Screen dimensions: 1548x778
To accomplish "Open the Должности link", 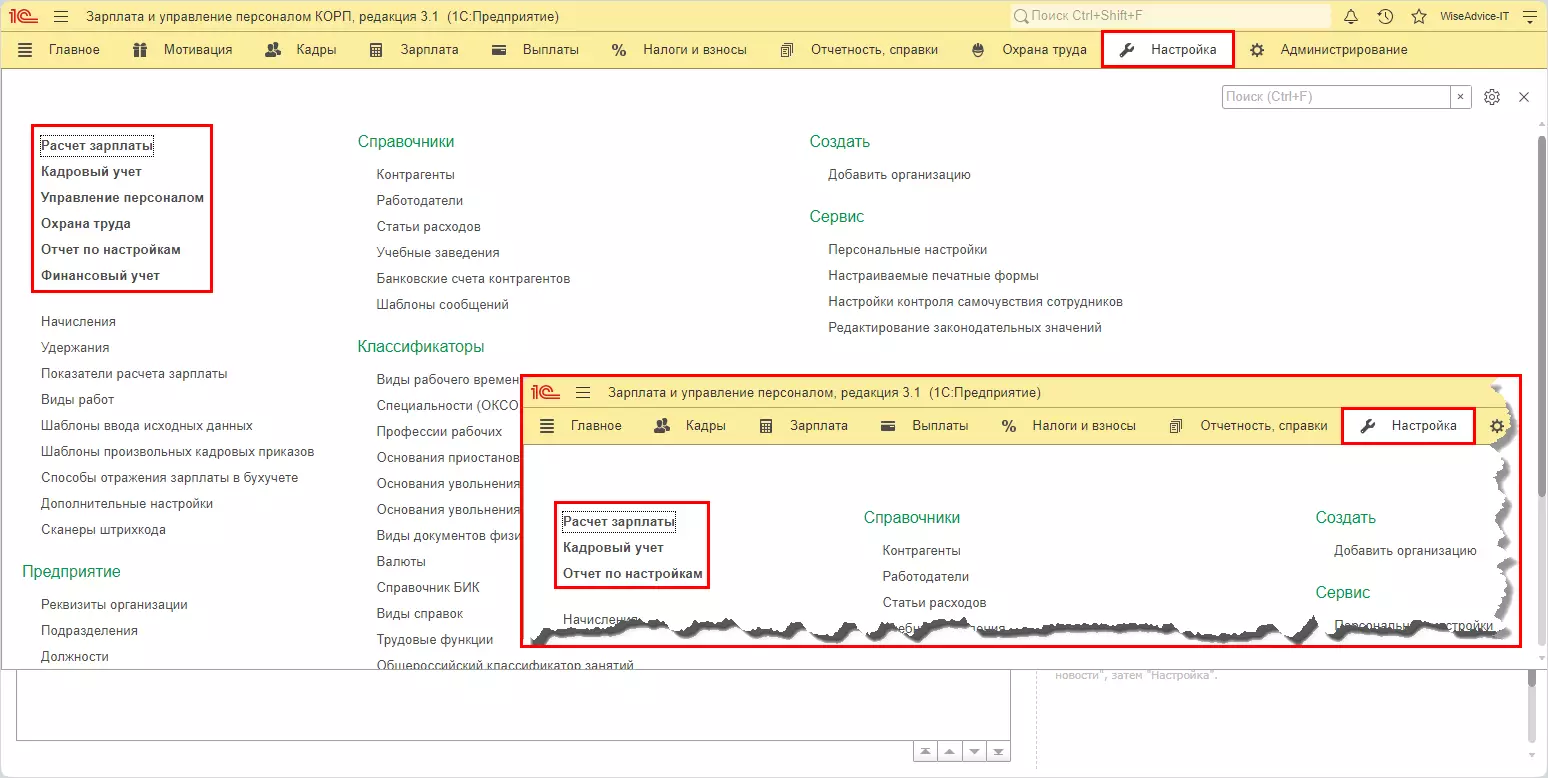I will [x=75, y=657].
